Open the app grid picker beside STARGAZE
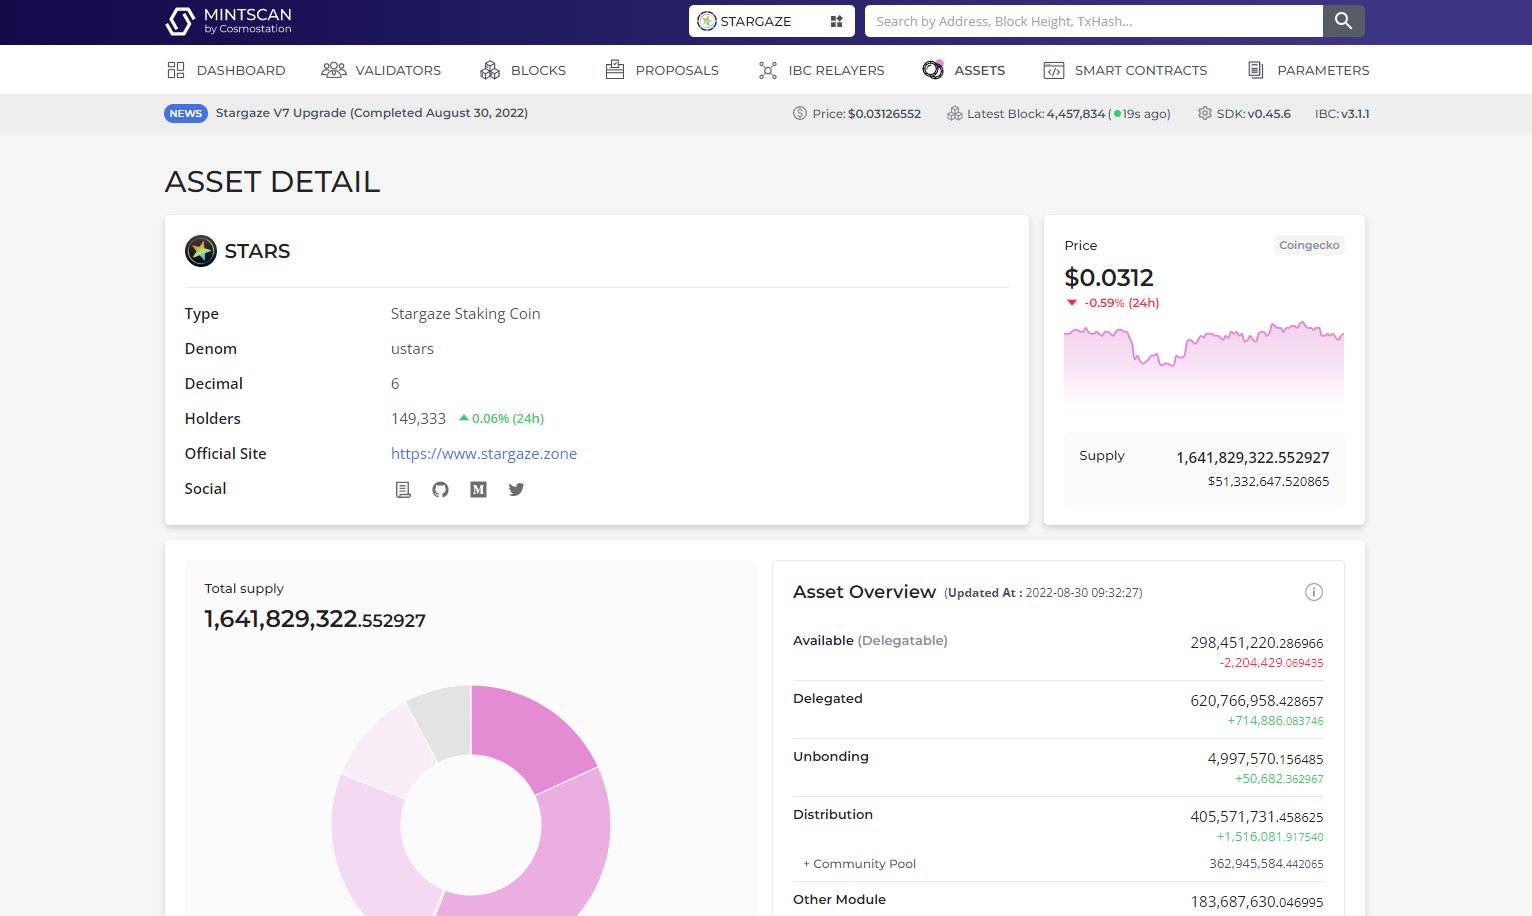This screenshot has height=916, width=1532. click(836, 20)
